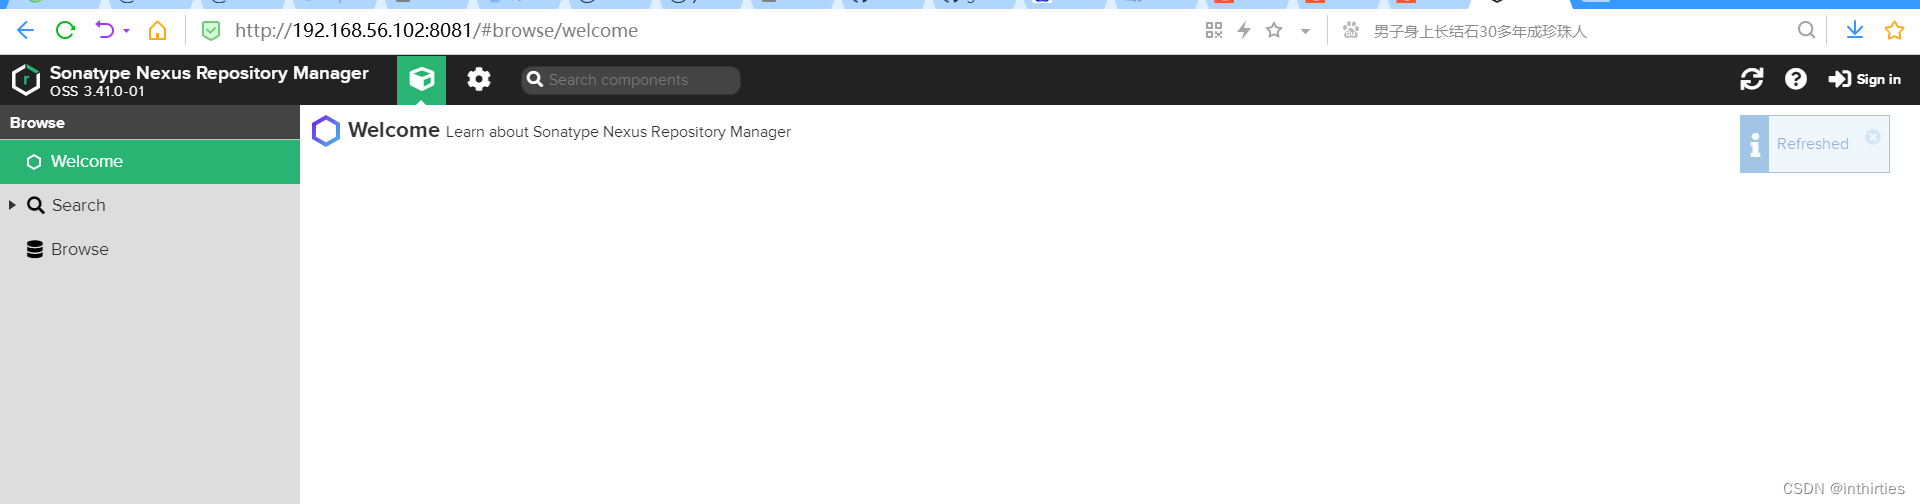Click the magnifier icon in browser search
Screen dimensions: 1920x504
1806,30
